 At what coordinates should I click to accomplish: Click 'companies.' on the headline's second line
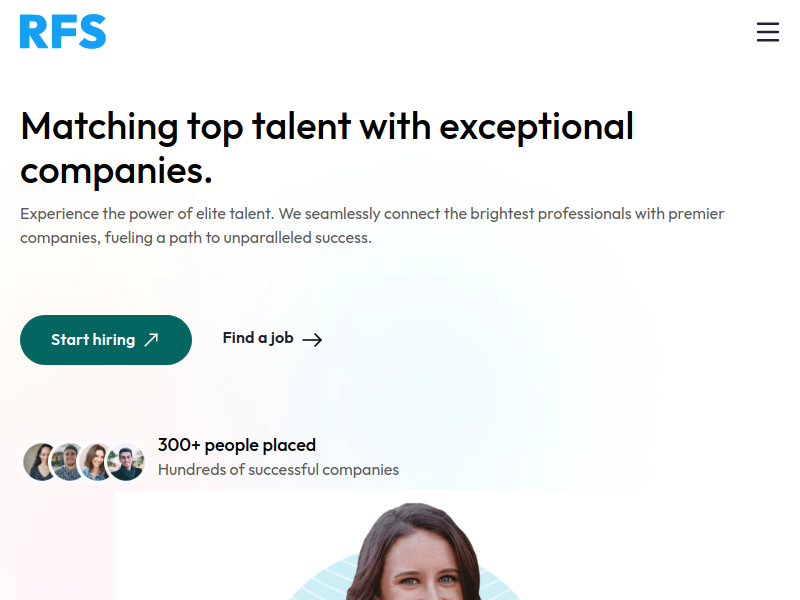click(x=116, y=170)
